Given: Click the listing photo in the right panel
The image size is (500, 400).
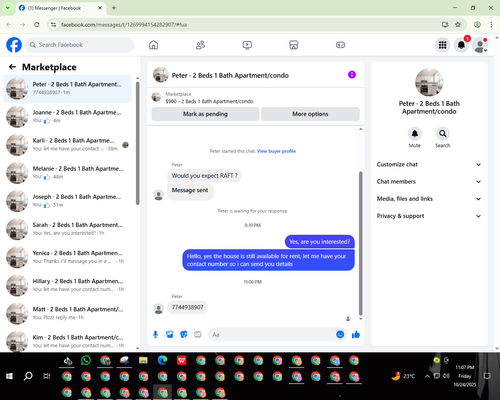Looking at the screenshot, I should click(429, 82).
